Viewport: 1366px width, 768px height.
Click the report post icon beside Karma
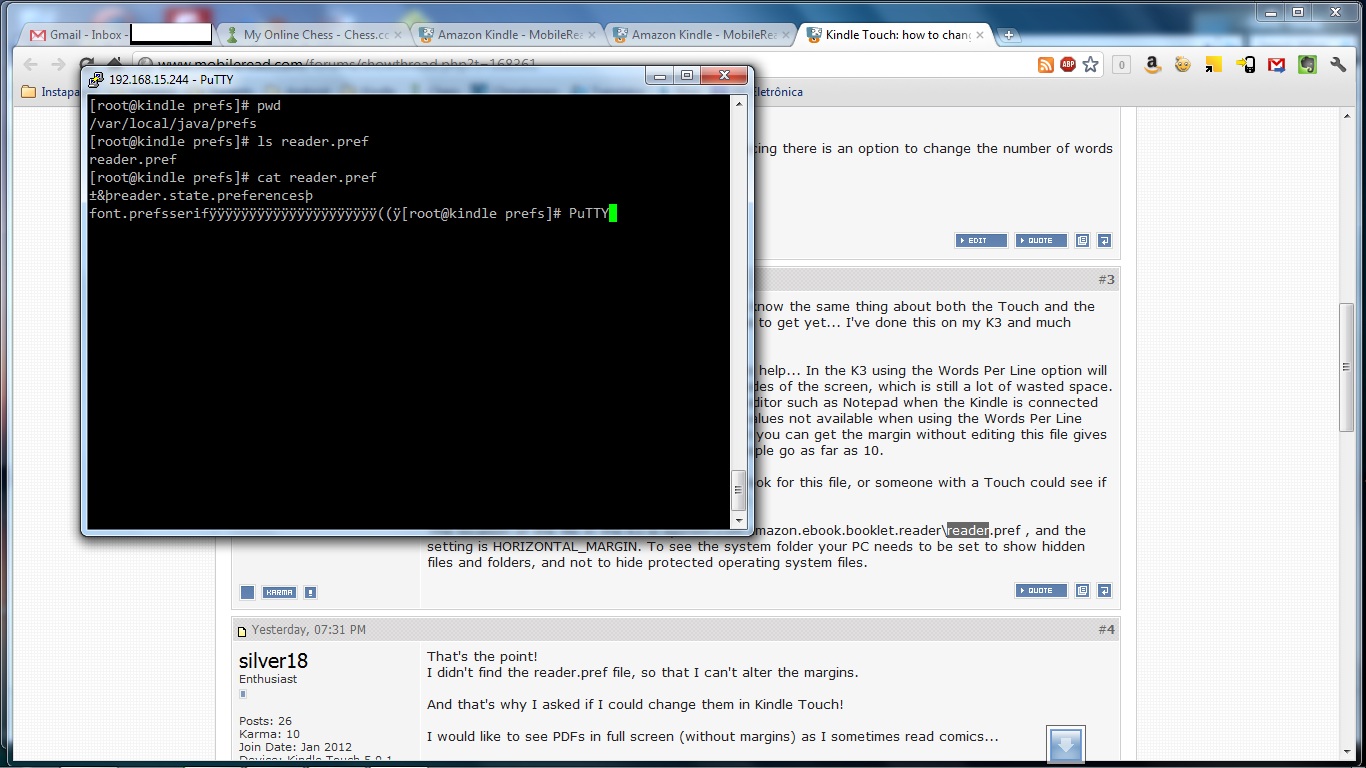310,592
